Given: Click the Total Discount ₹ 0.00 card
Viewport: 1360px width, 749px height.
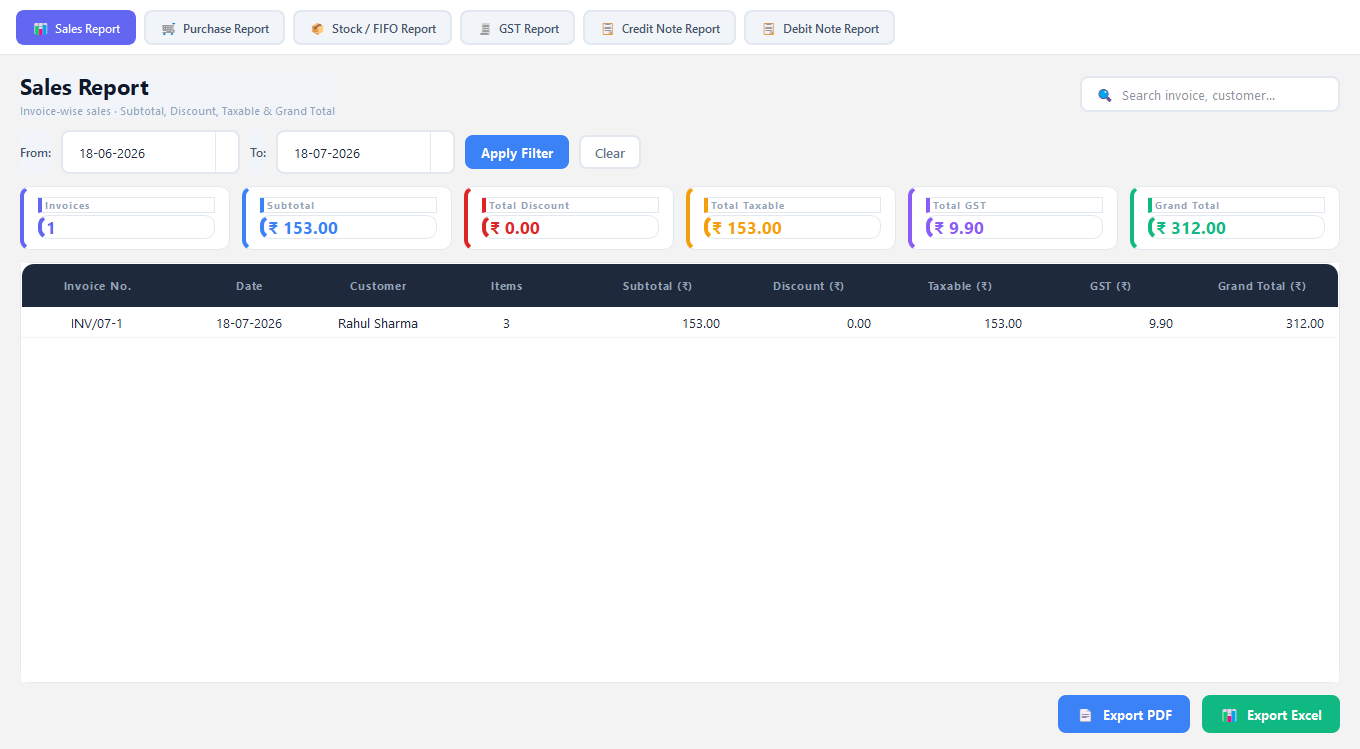Looking at the screenshot, I should 569,218.
